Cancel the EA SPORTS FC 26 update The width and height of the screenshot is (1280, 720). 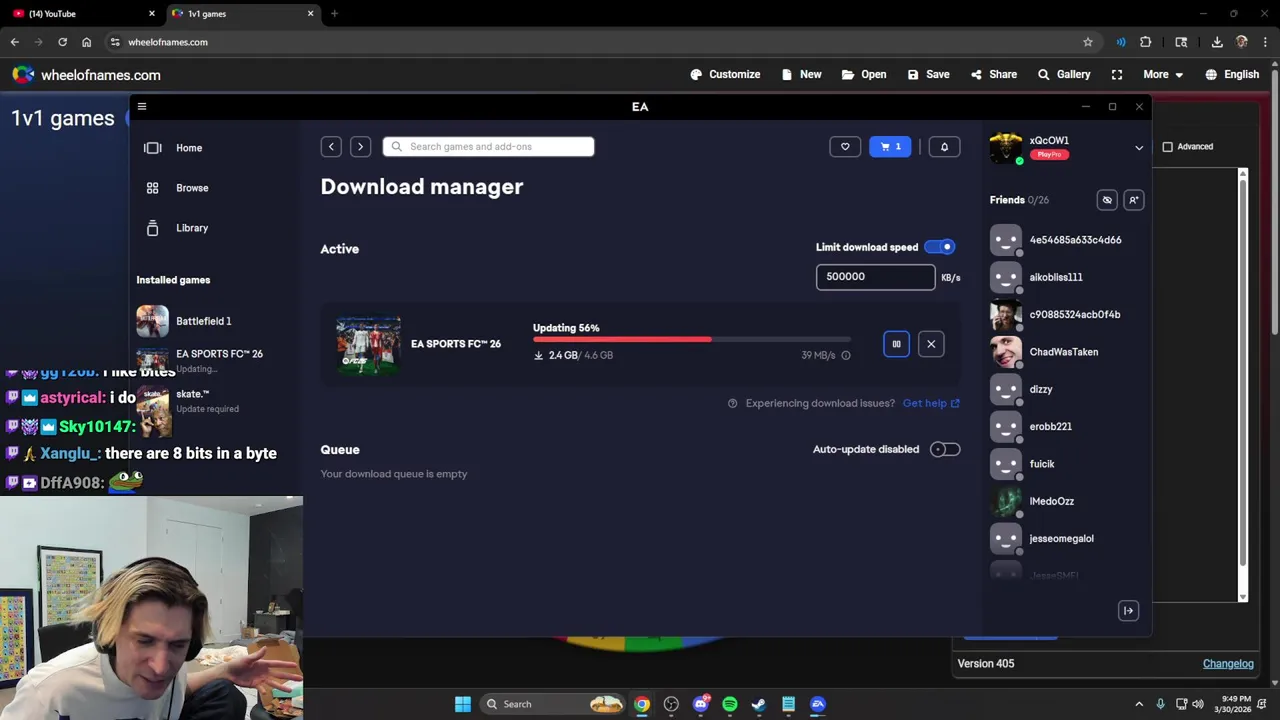[x=931, y=344]
